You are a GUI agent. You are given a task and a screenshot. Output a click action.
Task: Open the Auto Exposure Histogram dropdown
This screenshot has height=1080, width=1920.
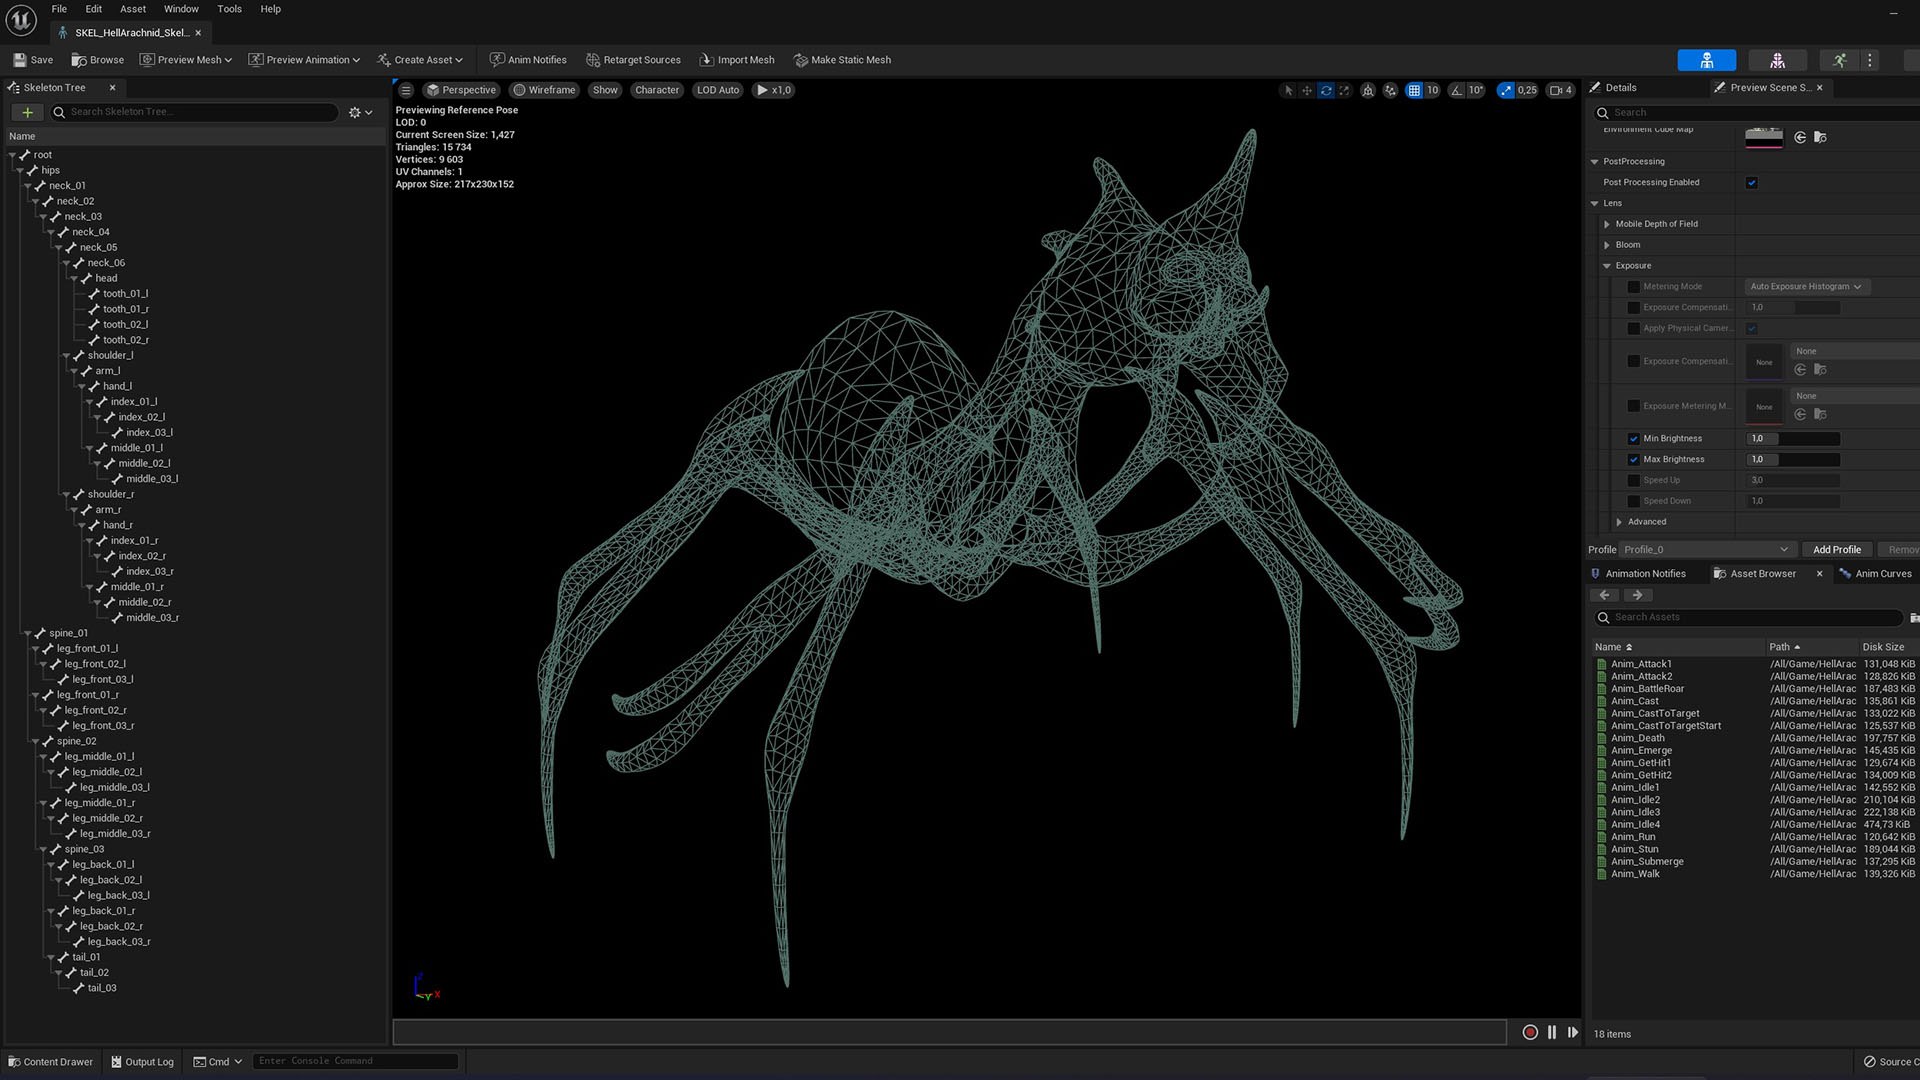pyautogui.click(x=1807, y=287)
